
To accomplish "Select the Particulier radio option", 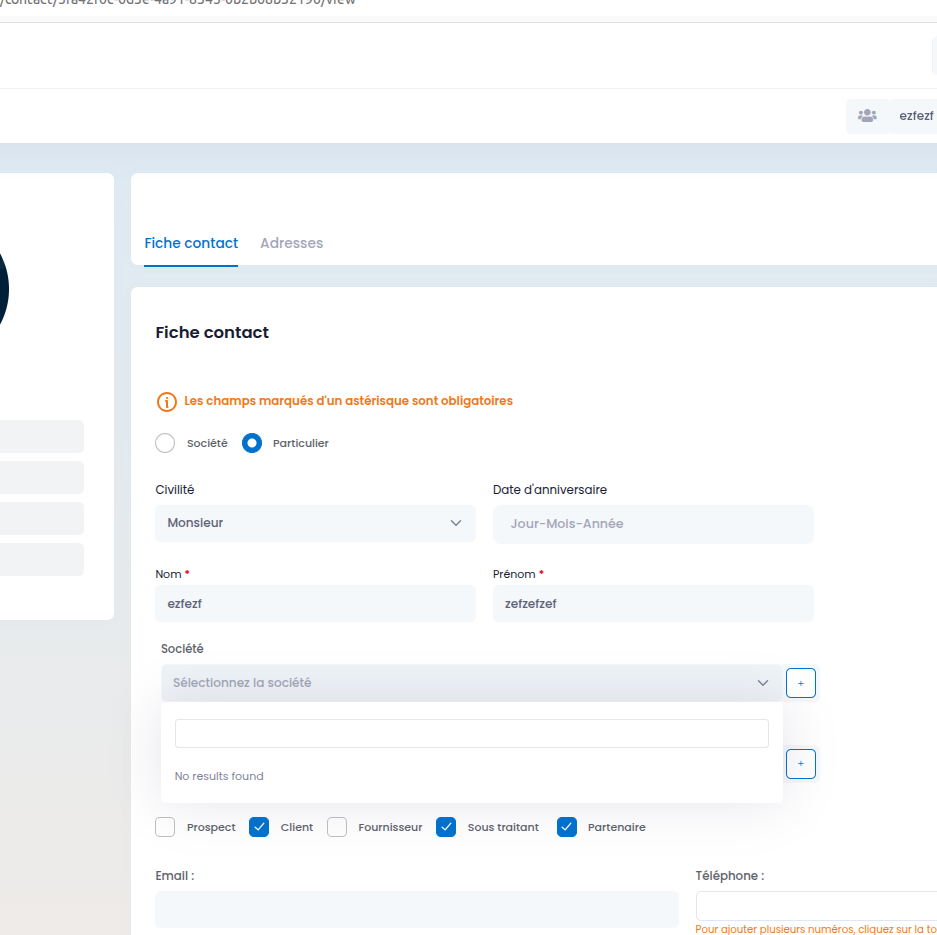I will point(252,443).
